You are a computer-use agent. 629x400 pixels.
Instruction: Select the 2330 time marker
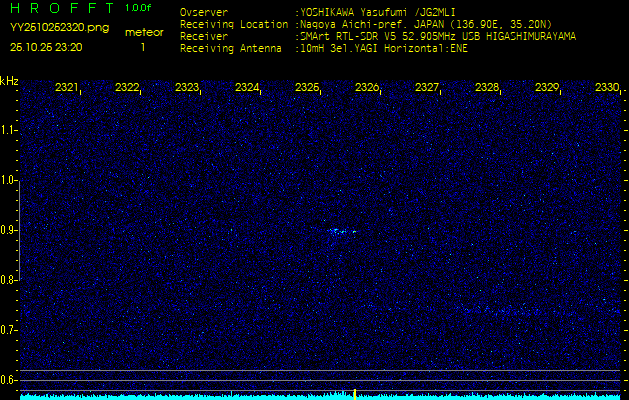606,88
